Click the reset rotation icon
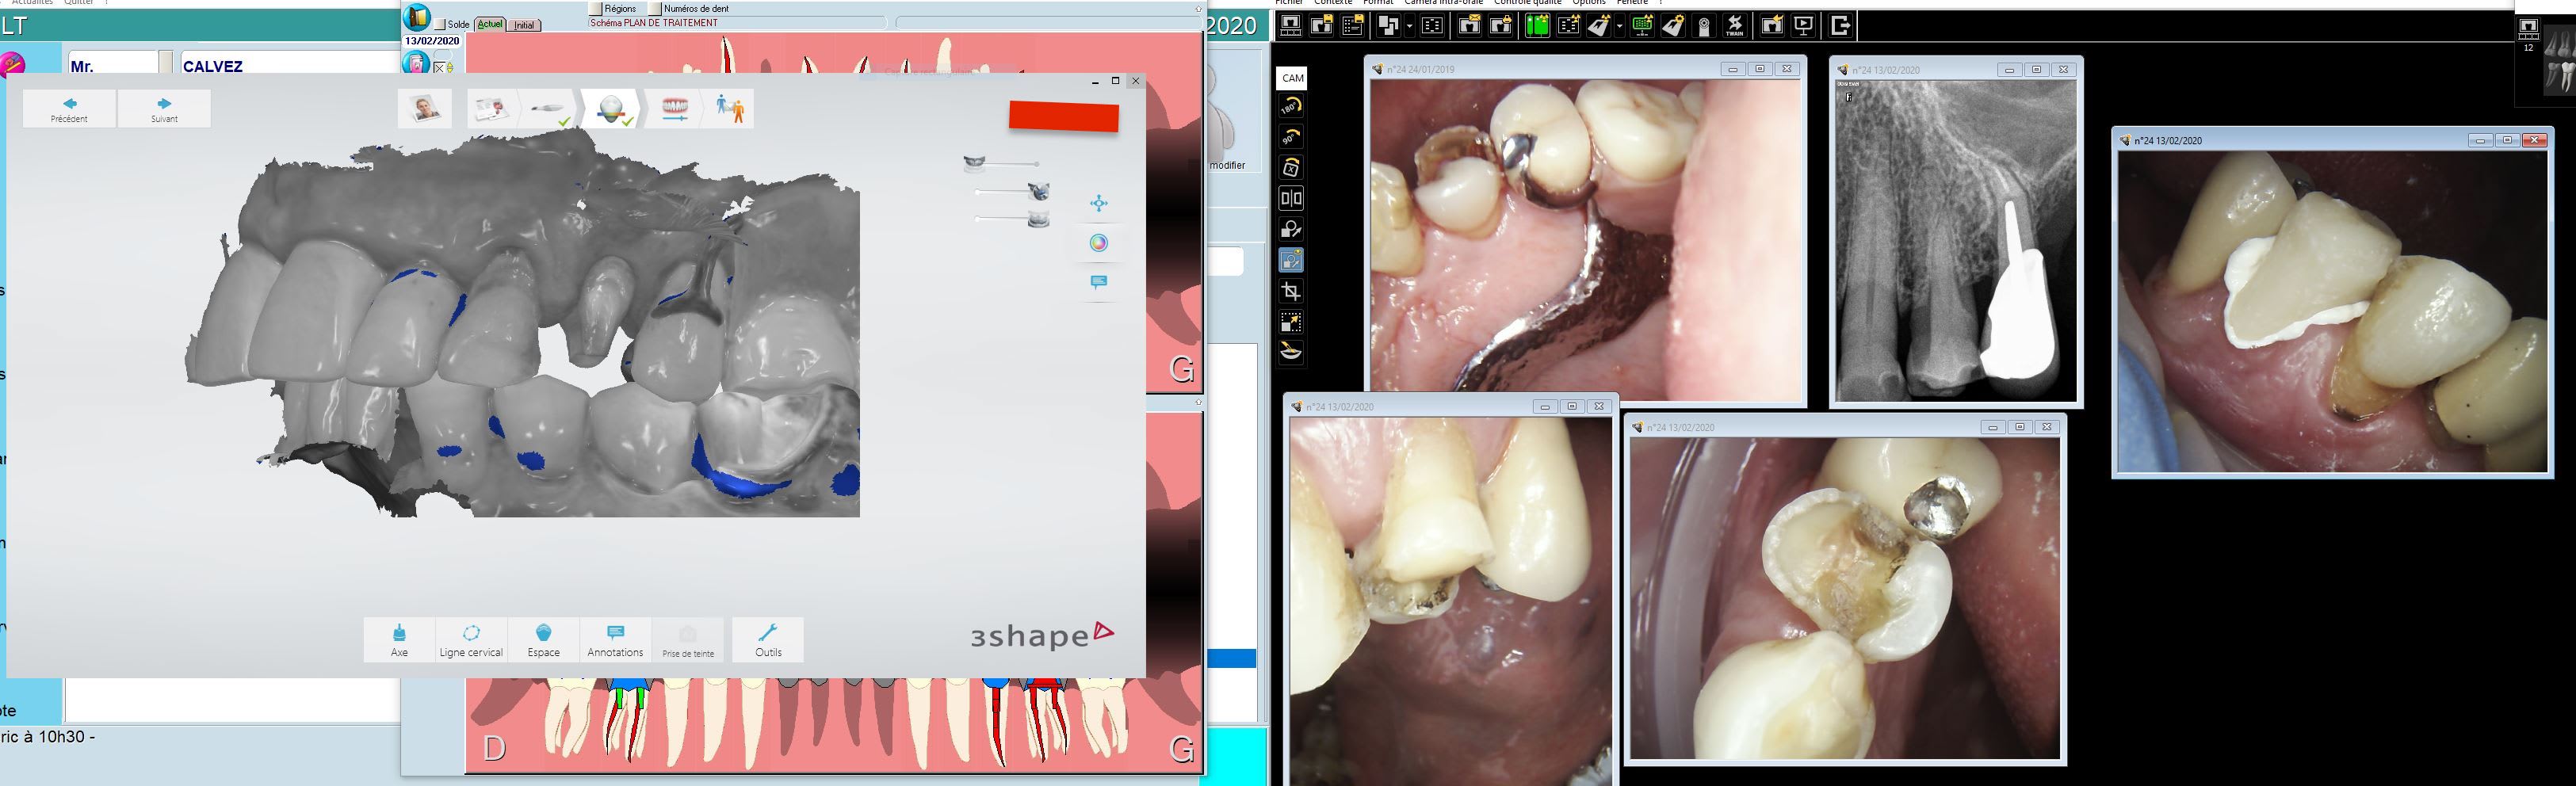 (x=1291, y=168)
